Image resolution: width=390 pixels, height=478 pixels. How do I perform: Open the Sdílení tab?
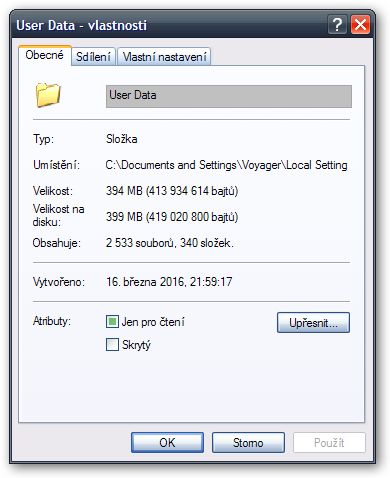coord(93,57)
